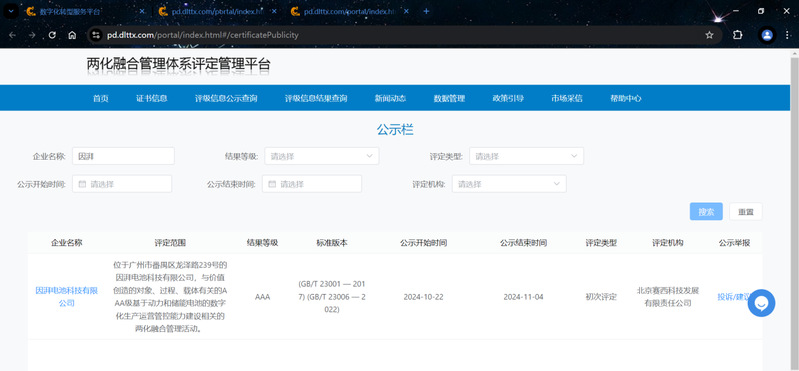Click the 重置 button
The width and height of the screenshot is (799, 371).
[x=746, y=211]
